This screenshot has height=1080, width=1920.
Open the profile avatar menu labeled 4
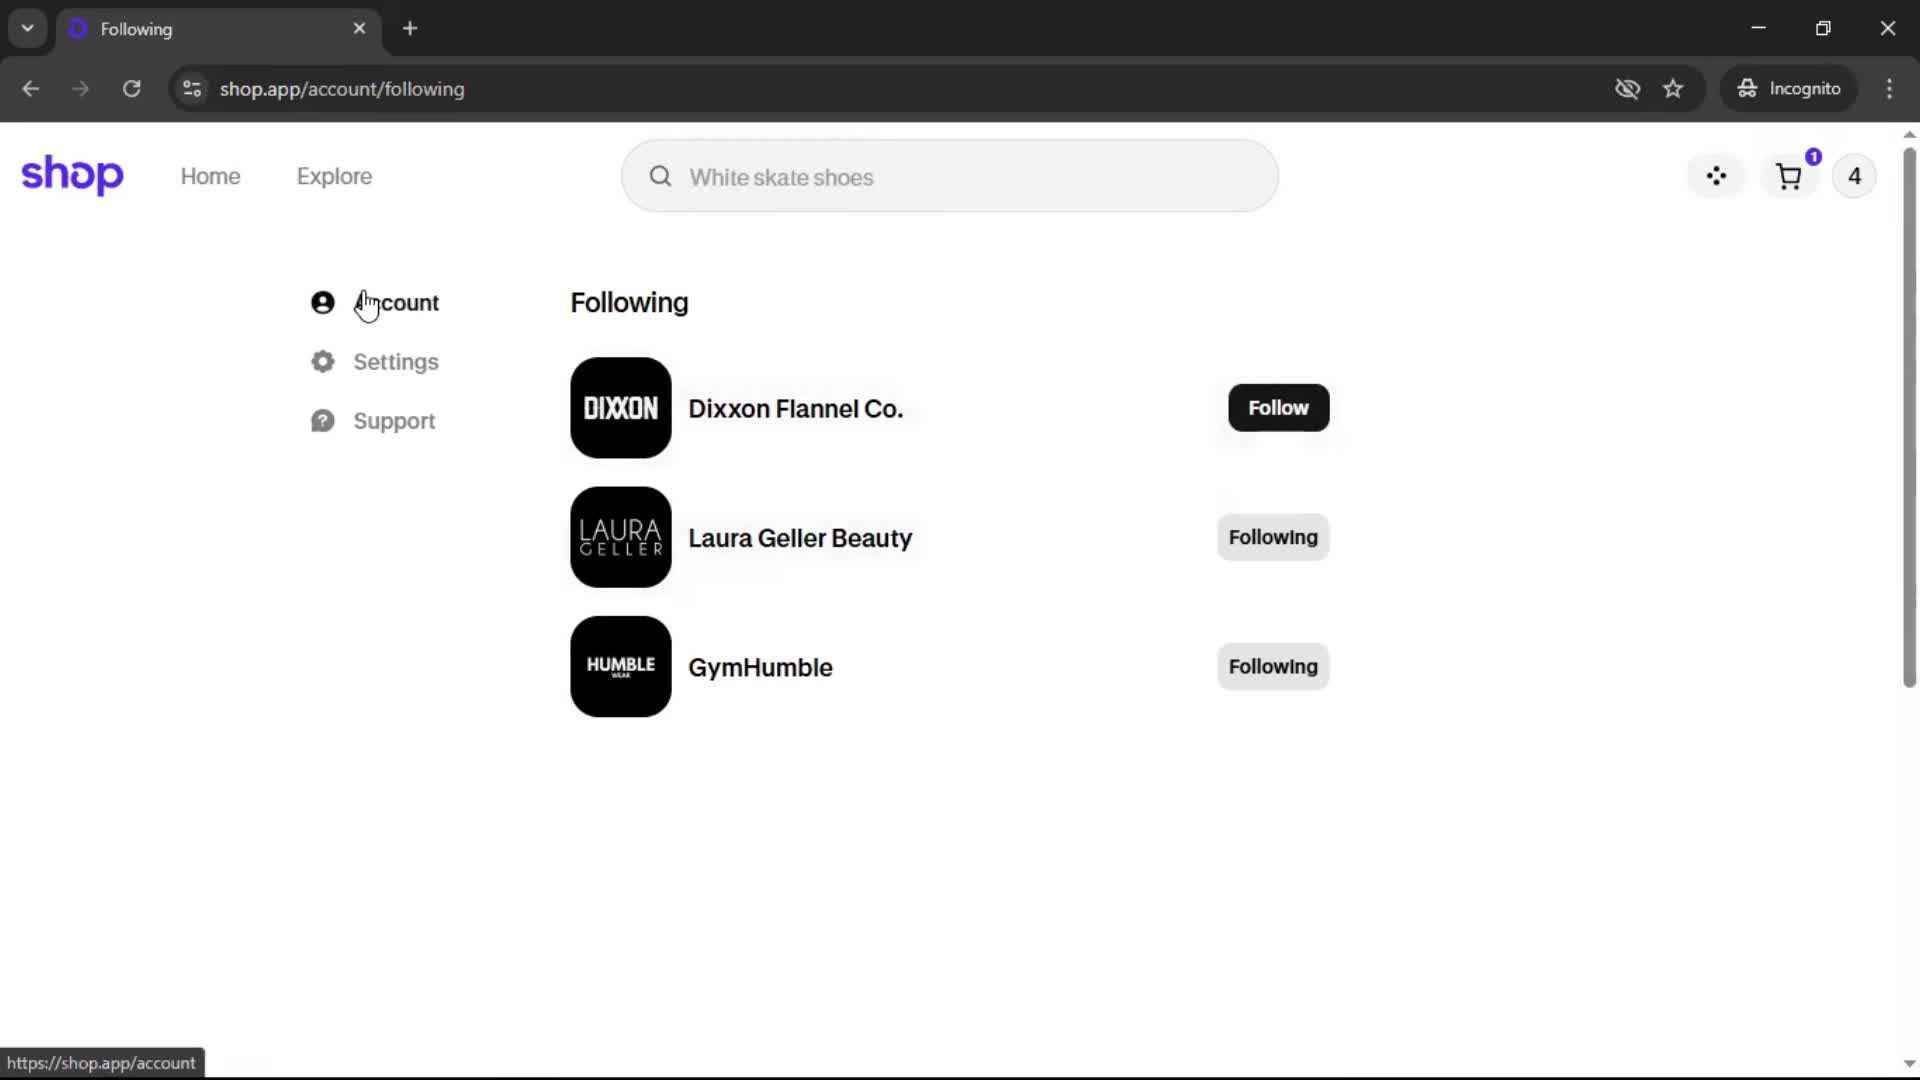(x=1854, y=177)
